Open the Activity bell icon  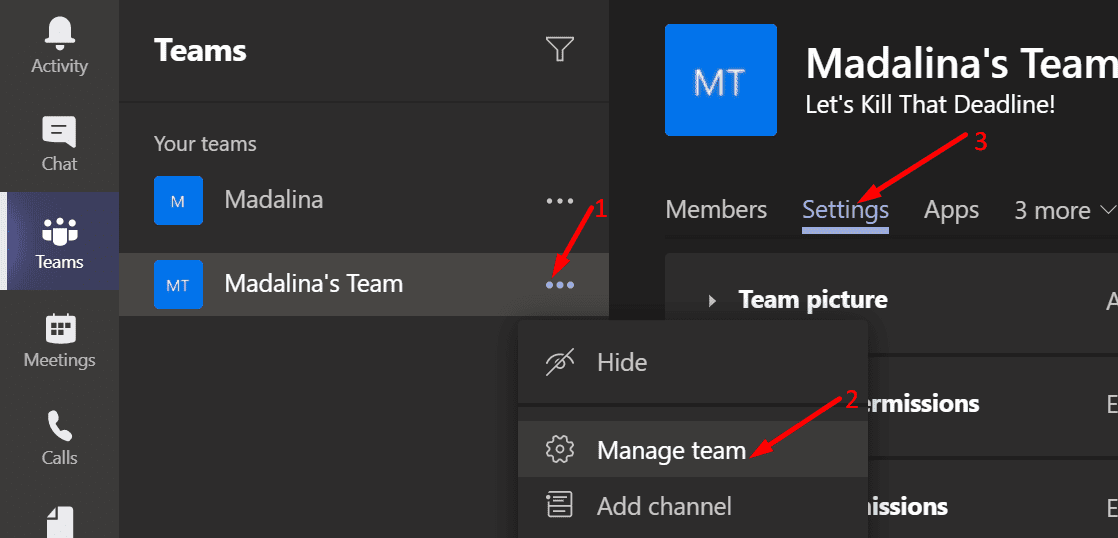[x=59, y=34]
